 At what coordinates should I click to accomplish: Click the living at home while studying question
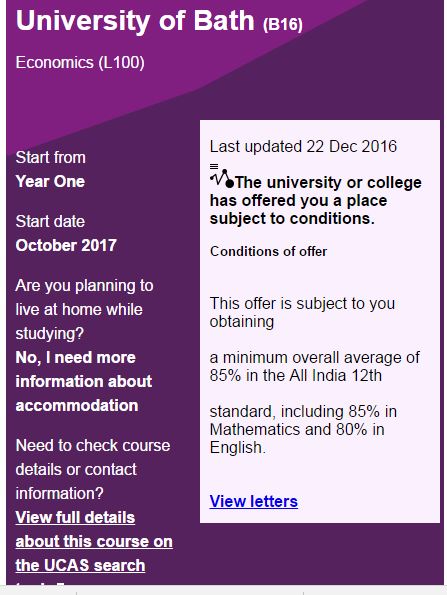pyautogui.click(x=84, y=309)
